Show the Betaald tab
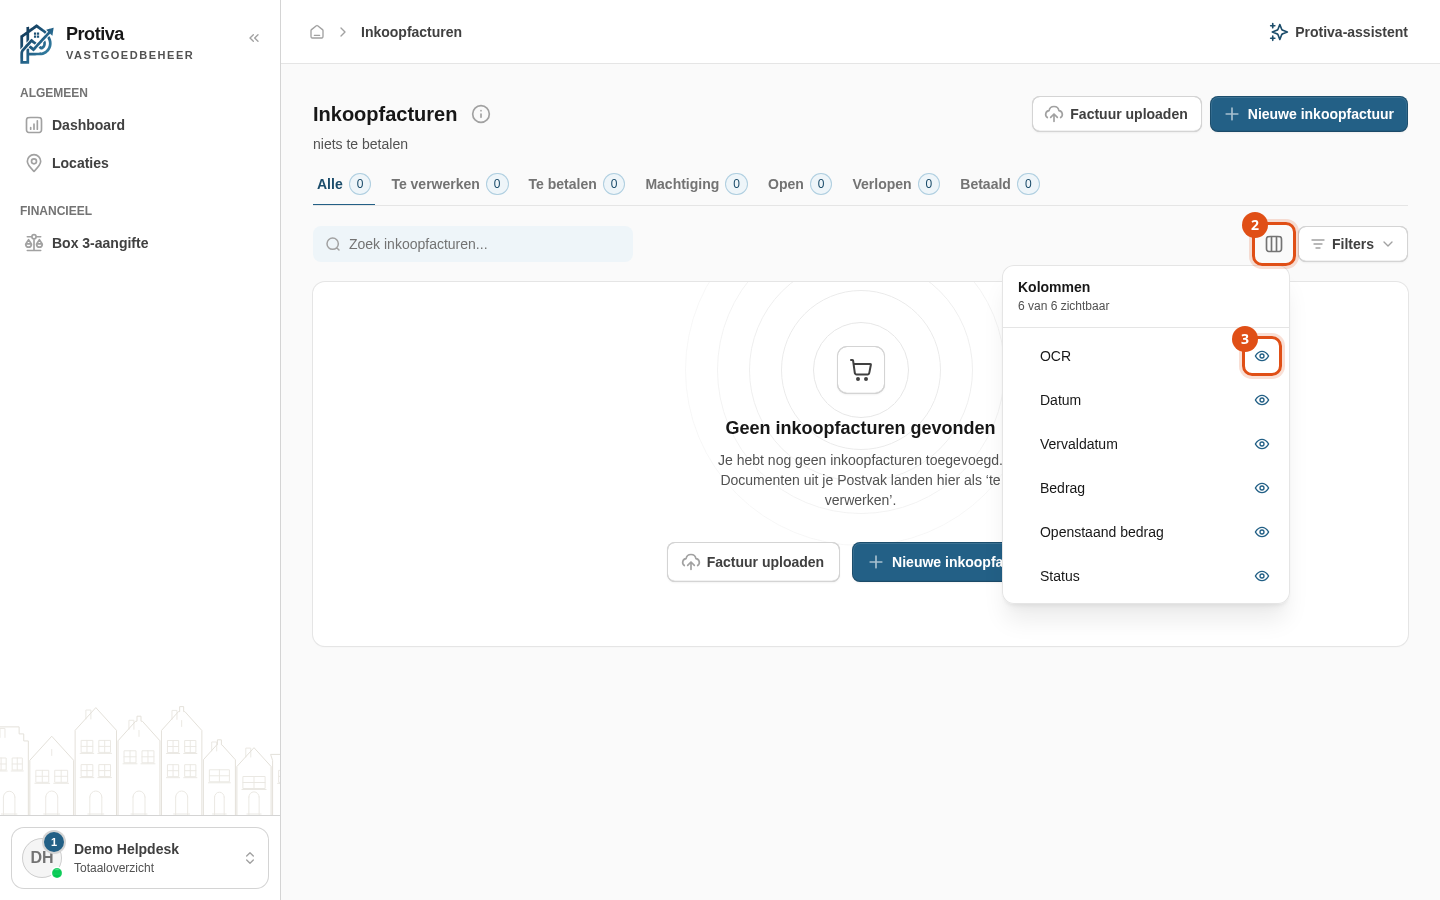 pyautogui.click(x=1000, y=184)
